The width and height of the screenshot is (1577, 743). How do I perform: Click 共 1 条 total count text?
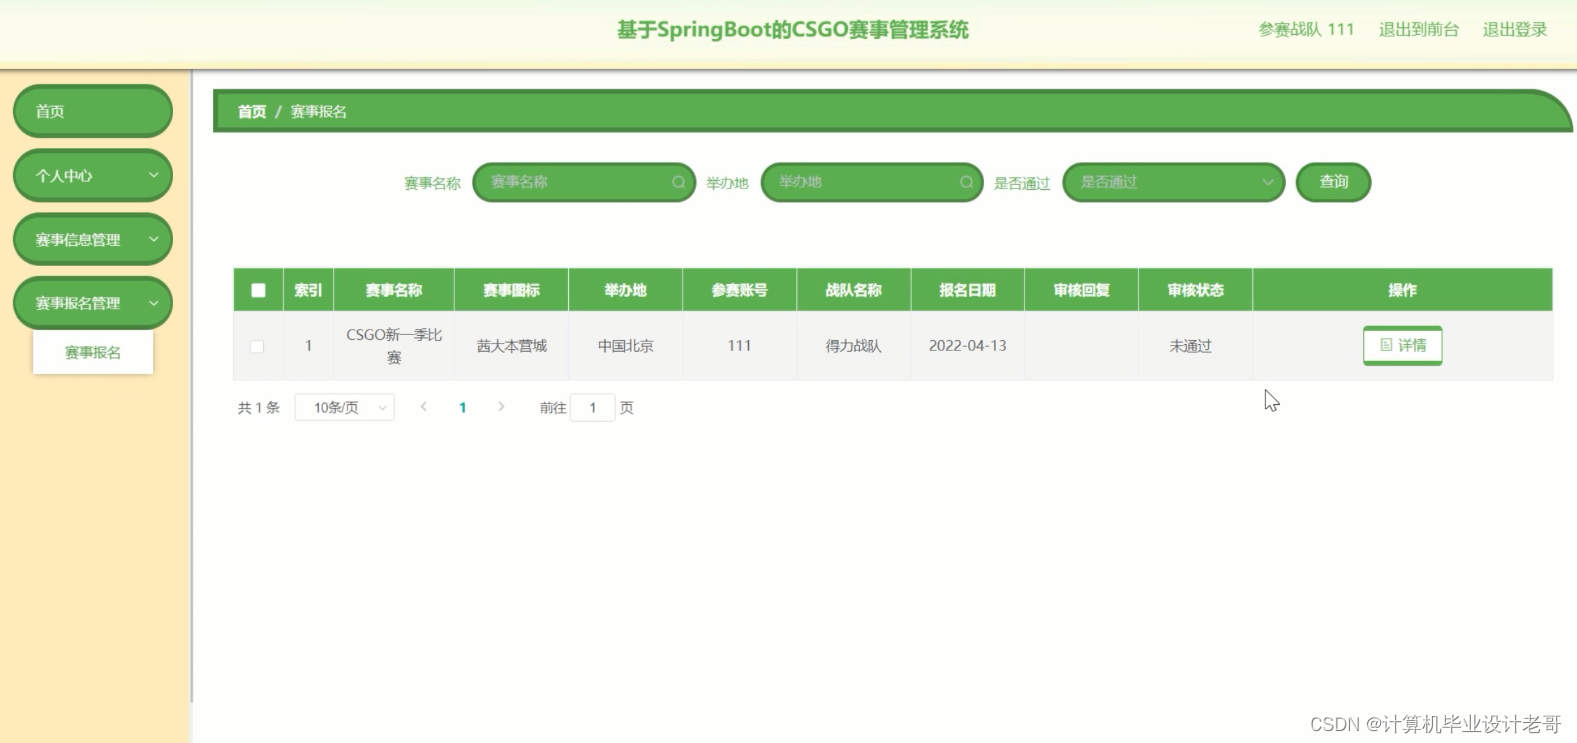pyautogui.click(x=259, y=407)
